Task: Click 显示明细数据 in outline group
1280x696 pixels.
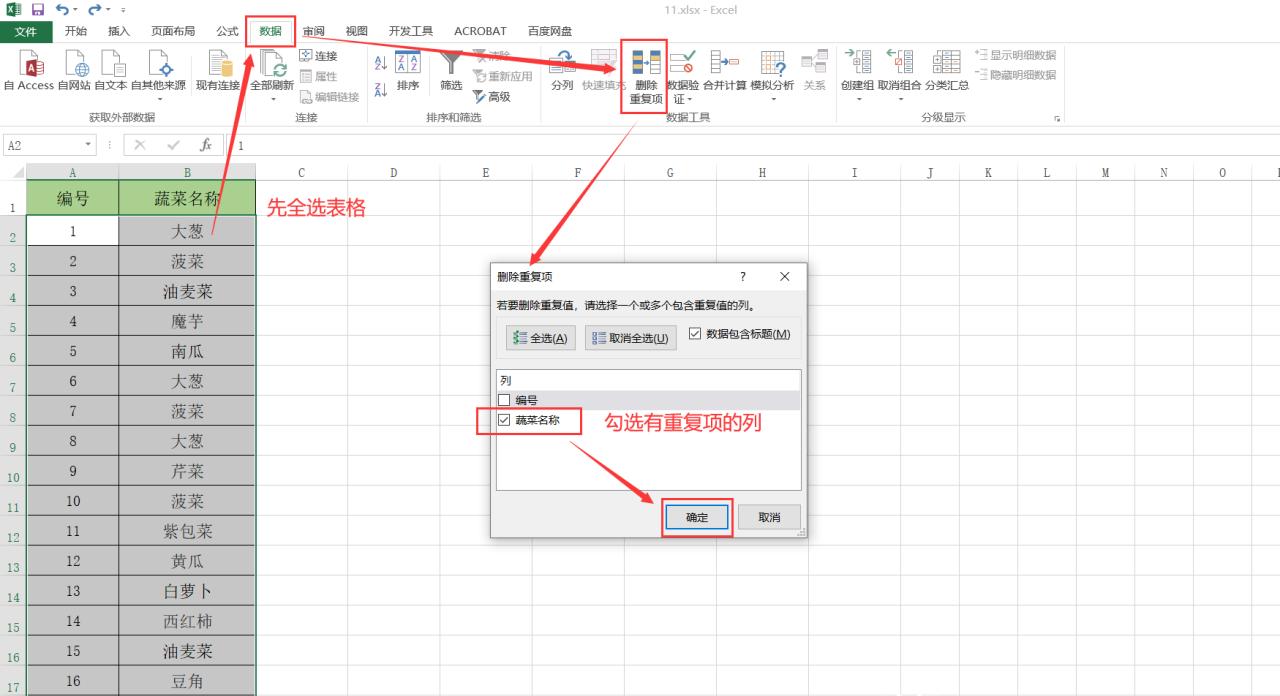Action: (1015, 55)
